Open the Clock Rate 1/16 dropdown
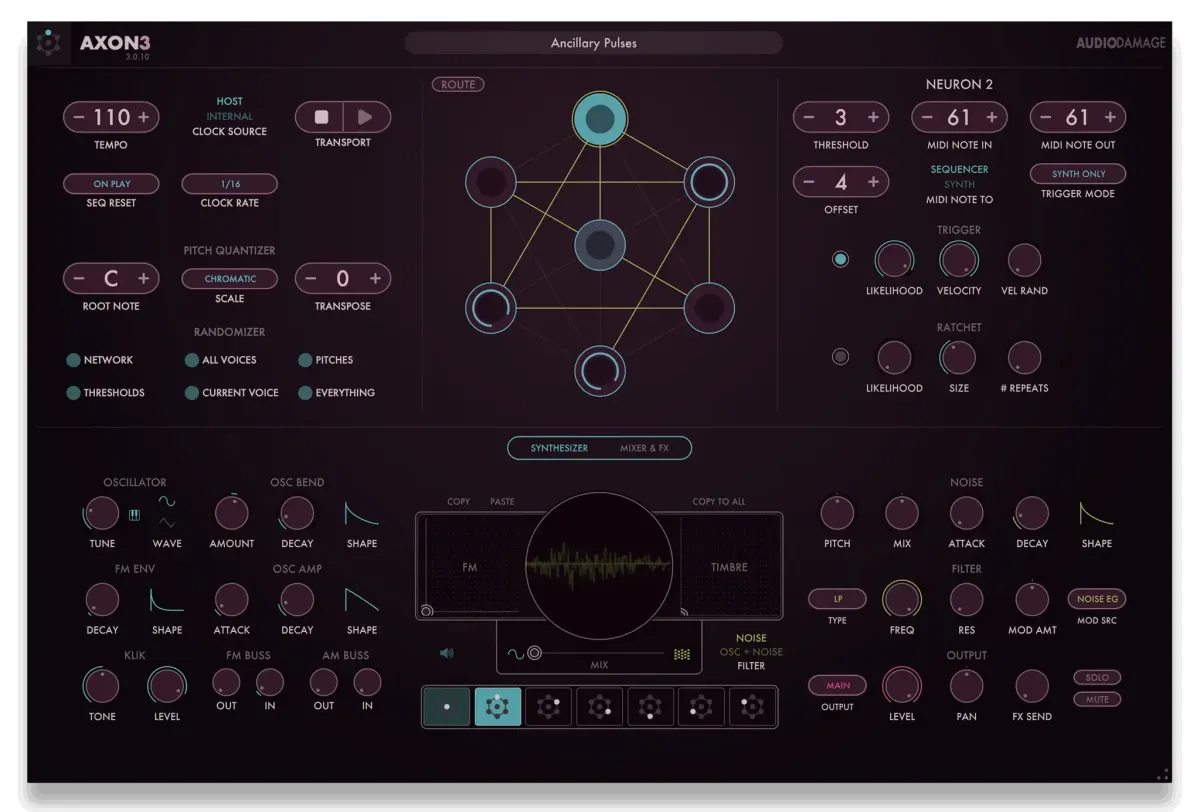The width and height of the screenshot is (1200, 812). [x=229, y=184]
